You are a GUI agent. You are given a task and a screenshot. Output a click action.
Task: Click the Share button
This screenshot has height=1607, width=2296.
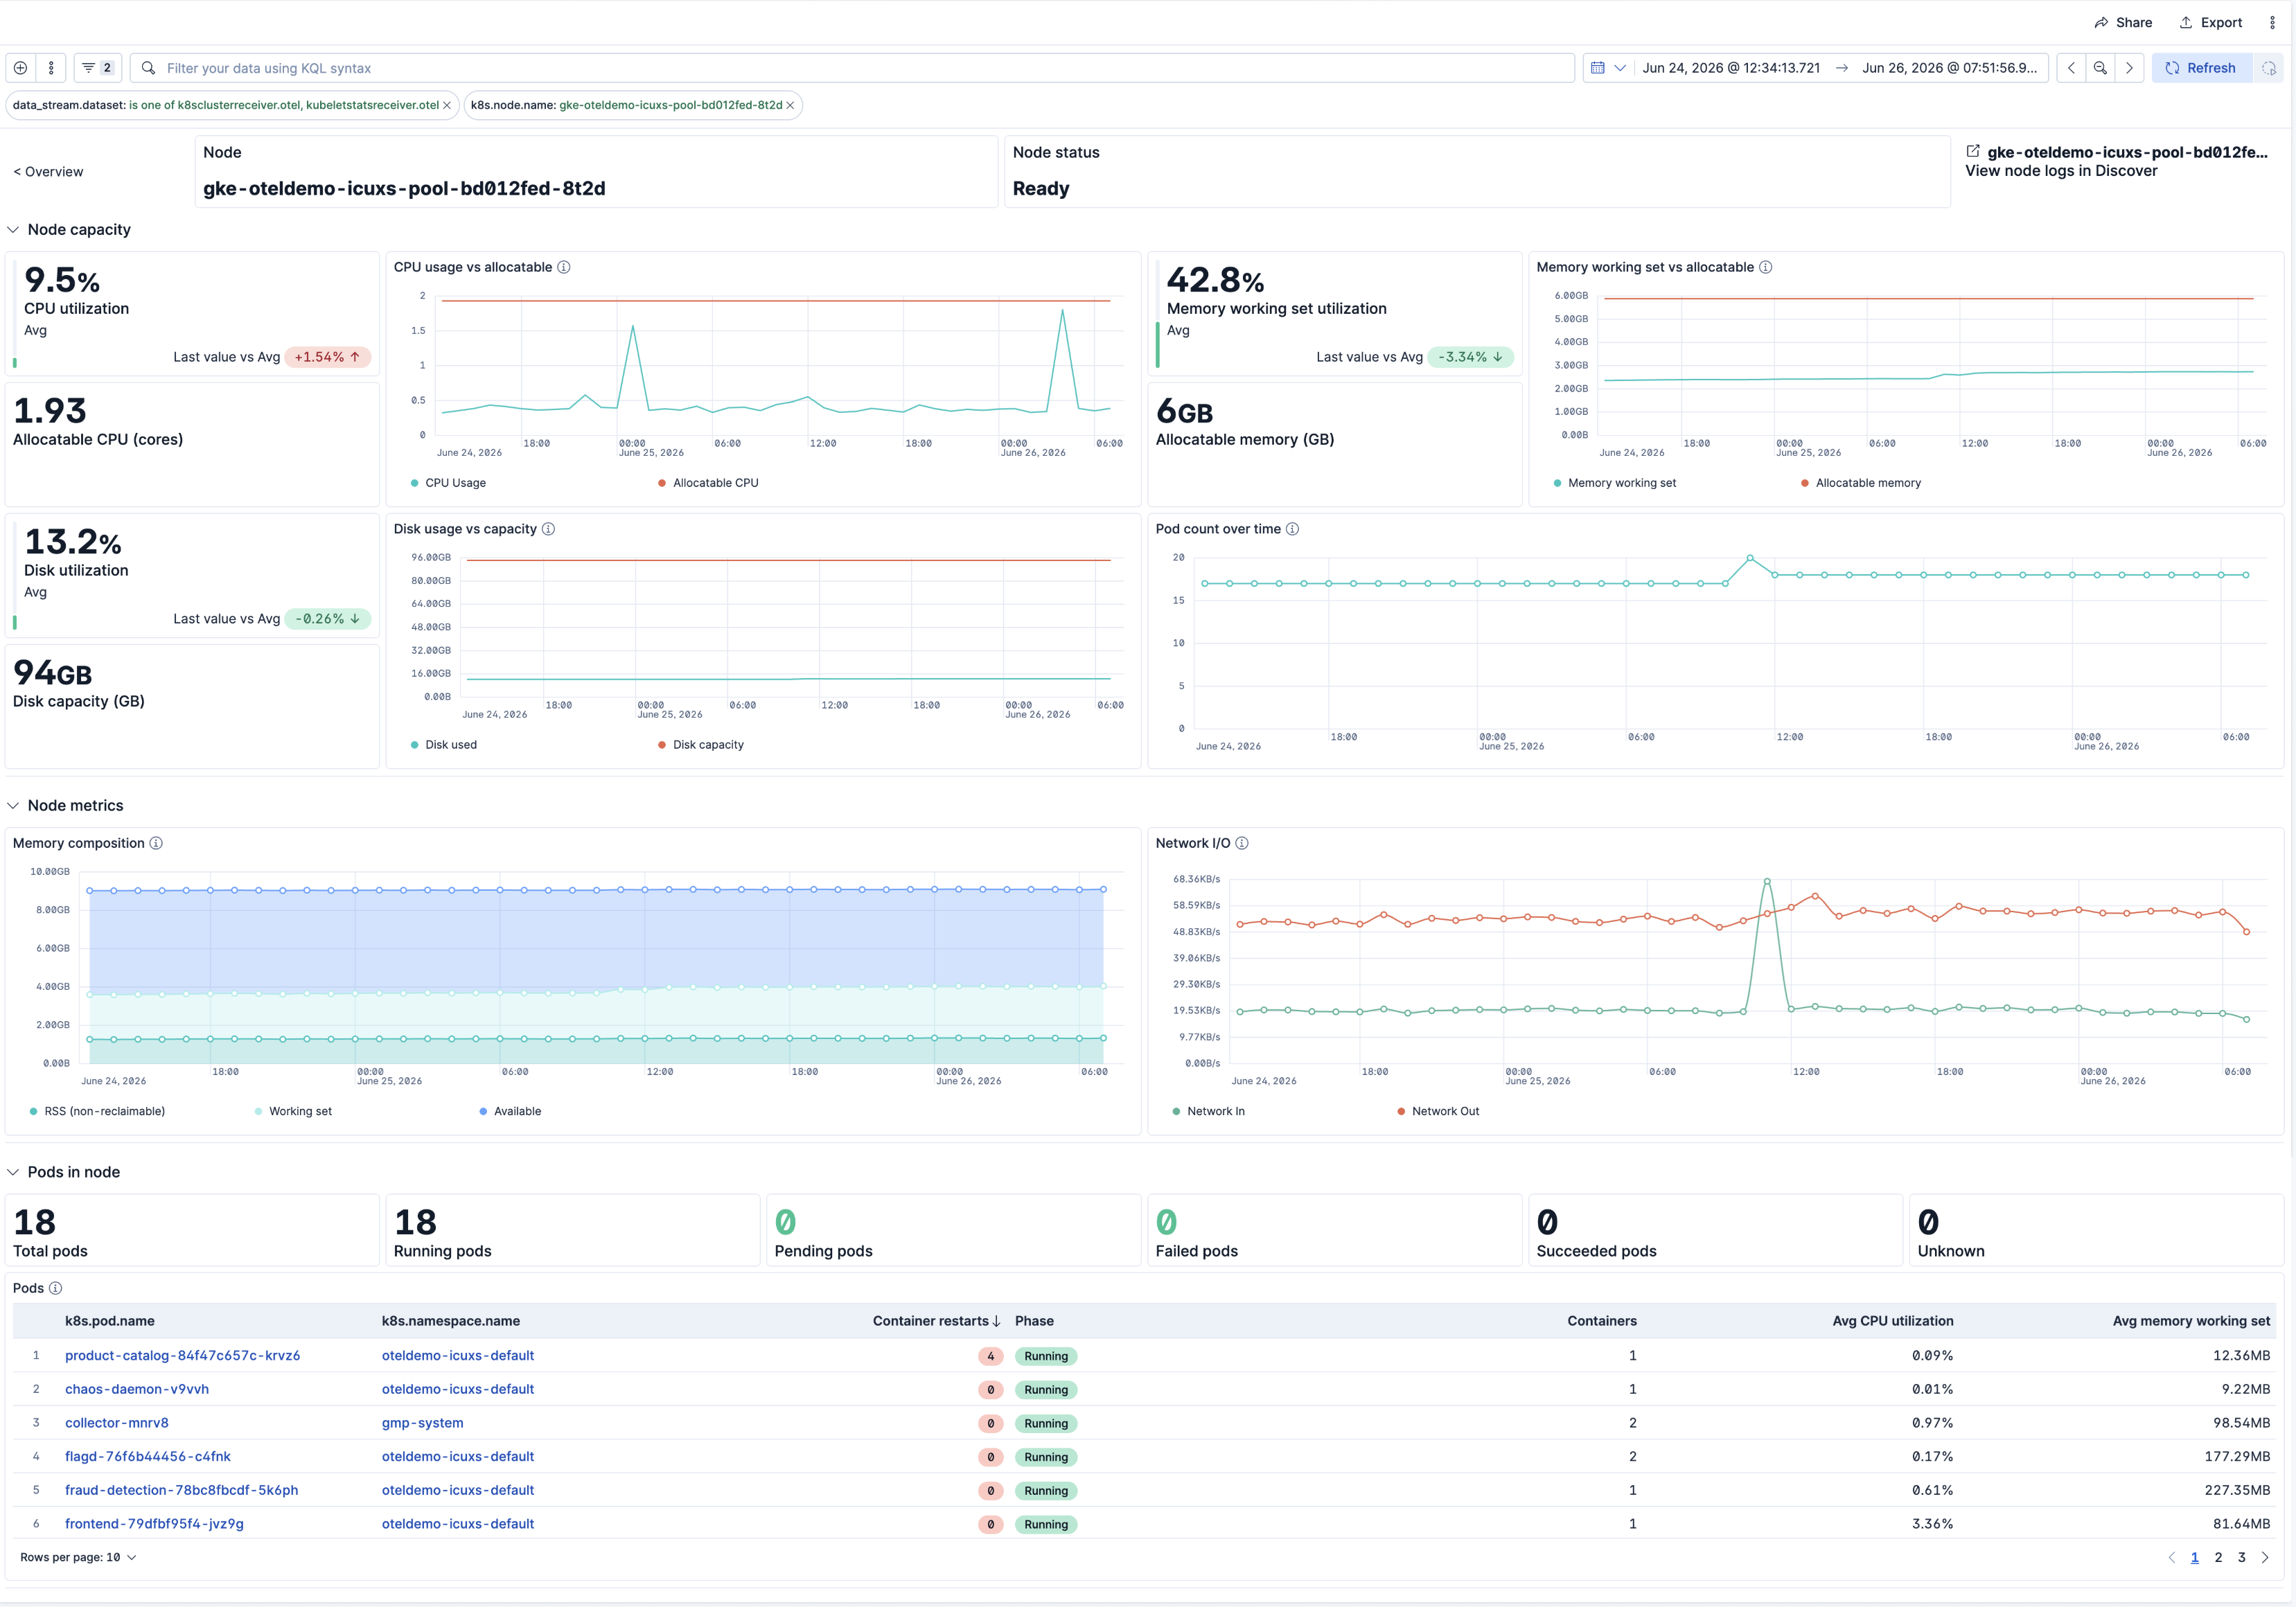(x=2123, y=22)
